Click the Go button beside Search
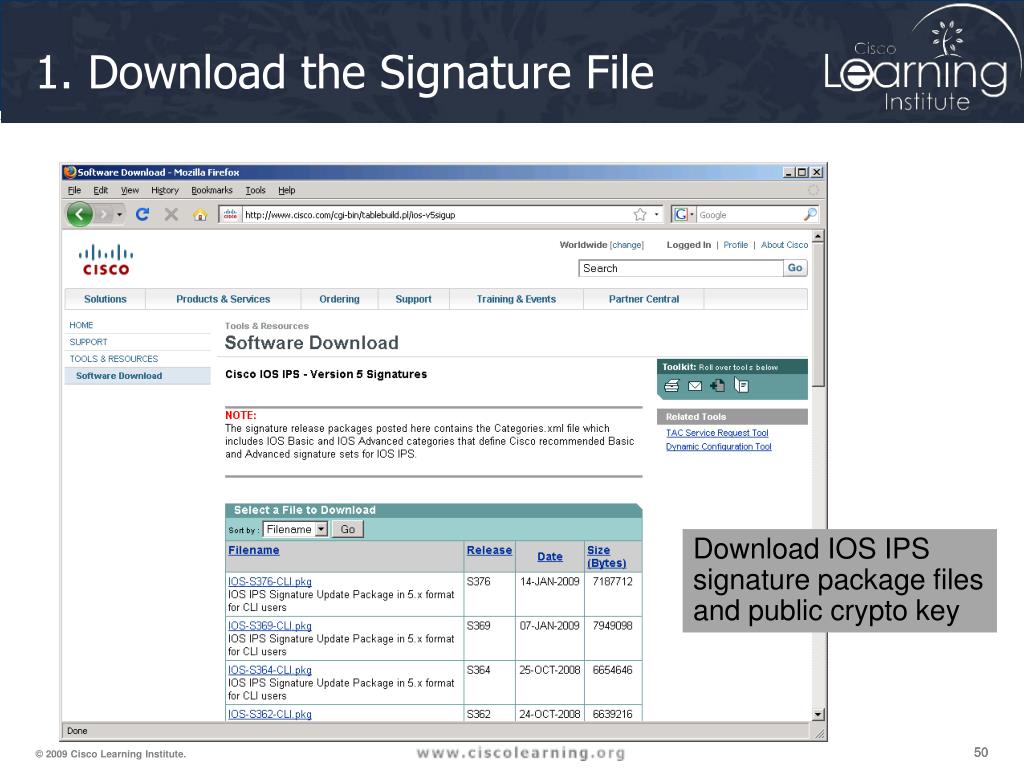Viewport: 1024px width, 768px height. [795, 268]
